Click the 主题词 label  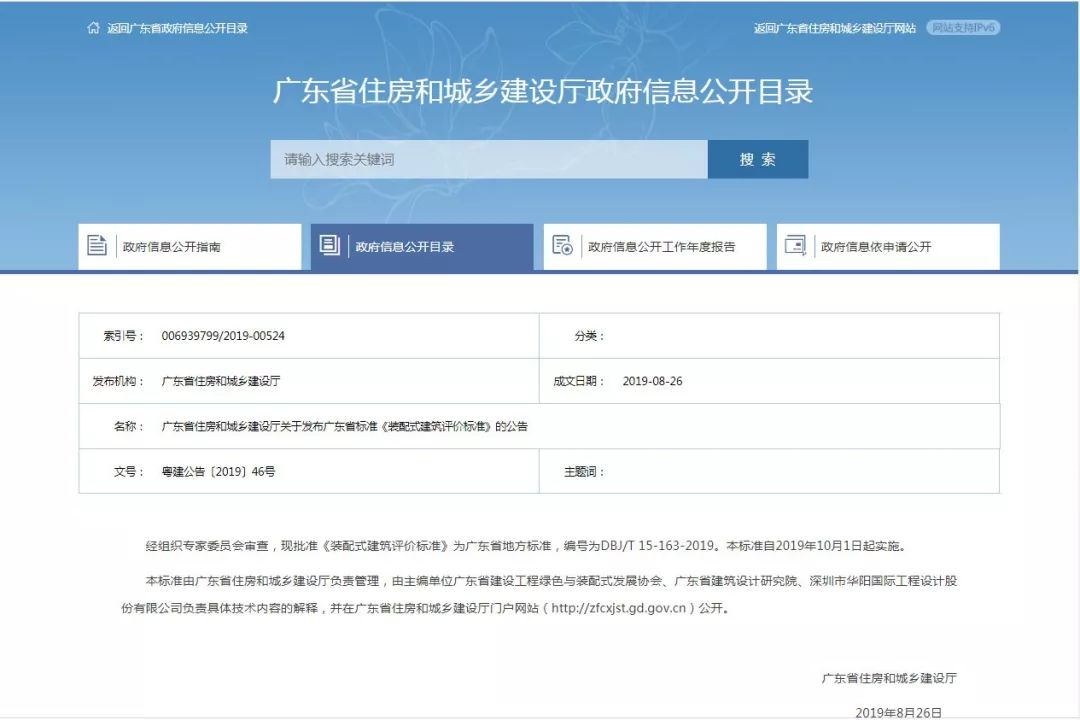coord(584,472)
